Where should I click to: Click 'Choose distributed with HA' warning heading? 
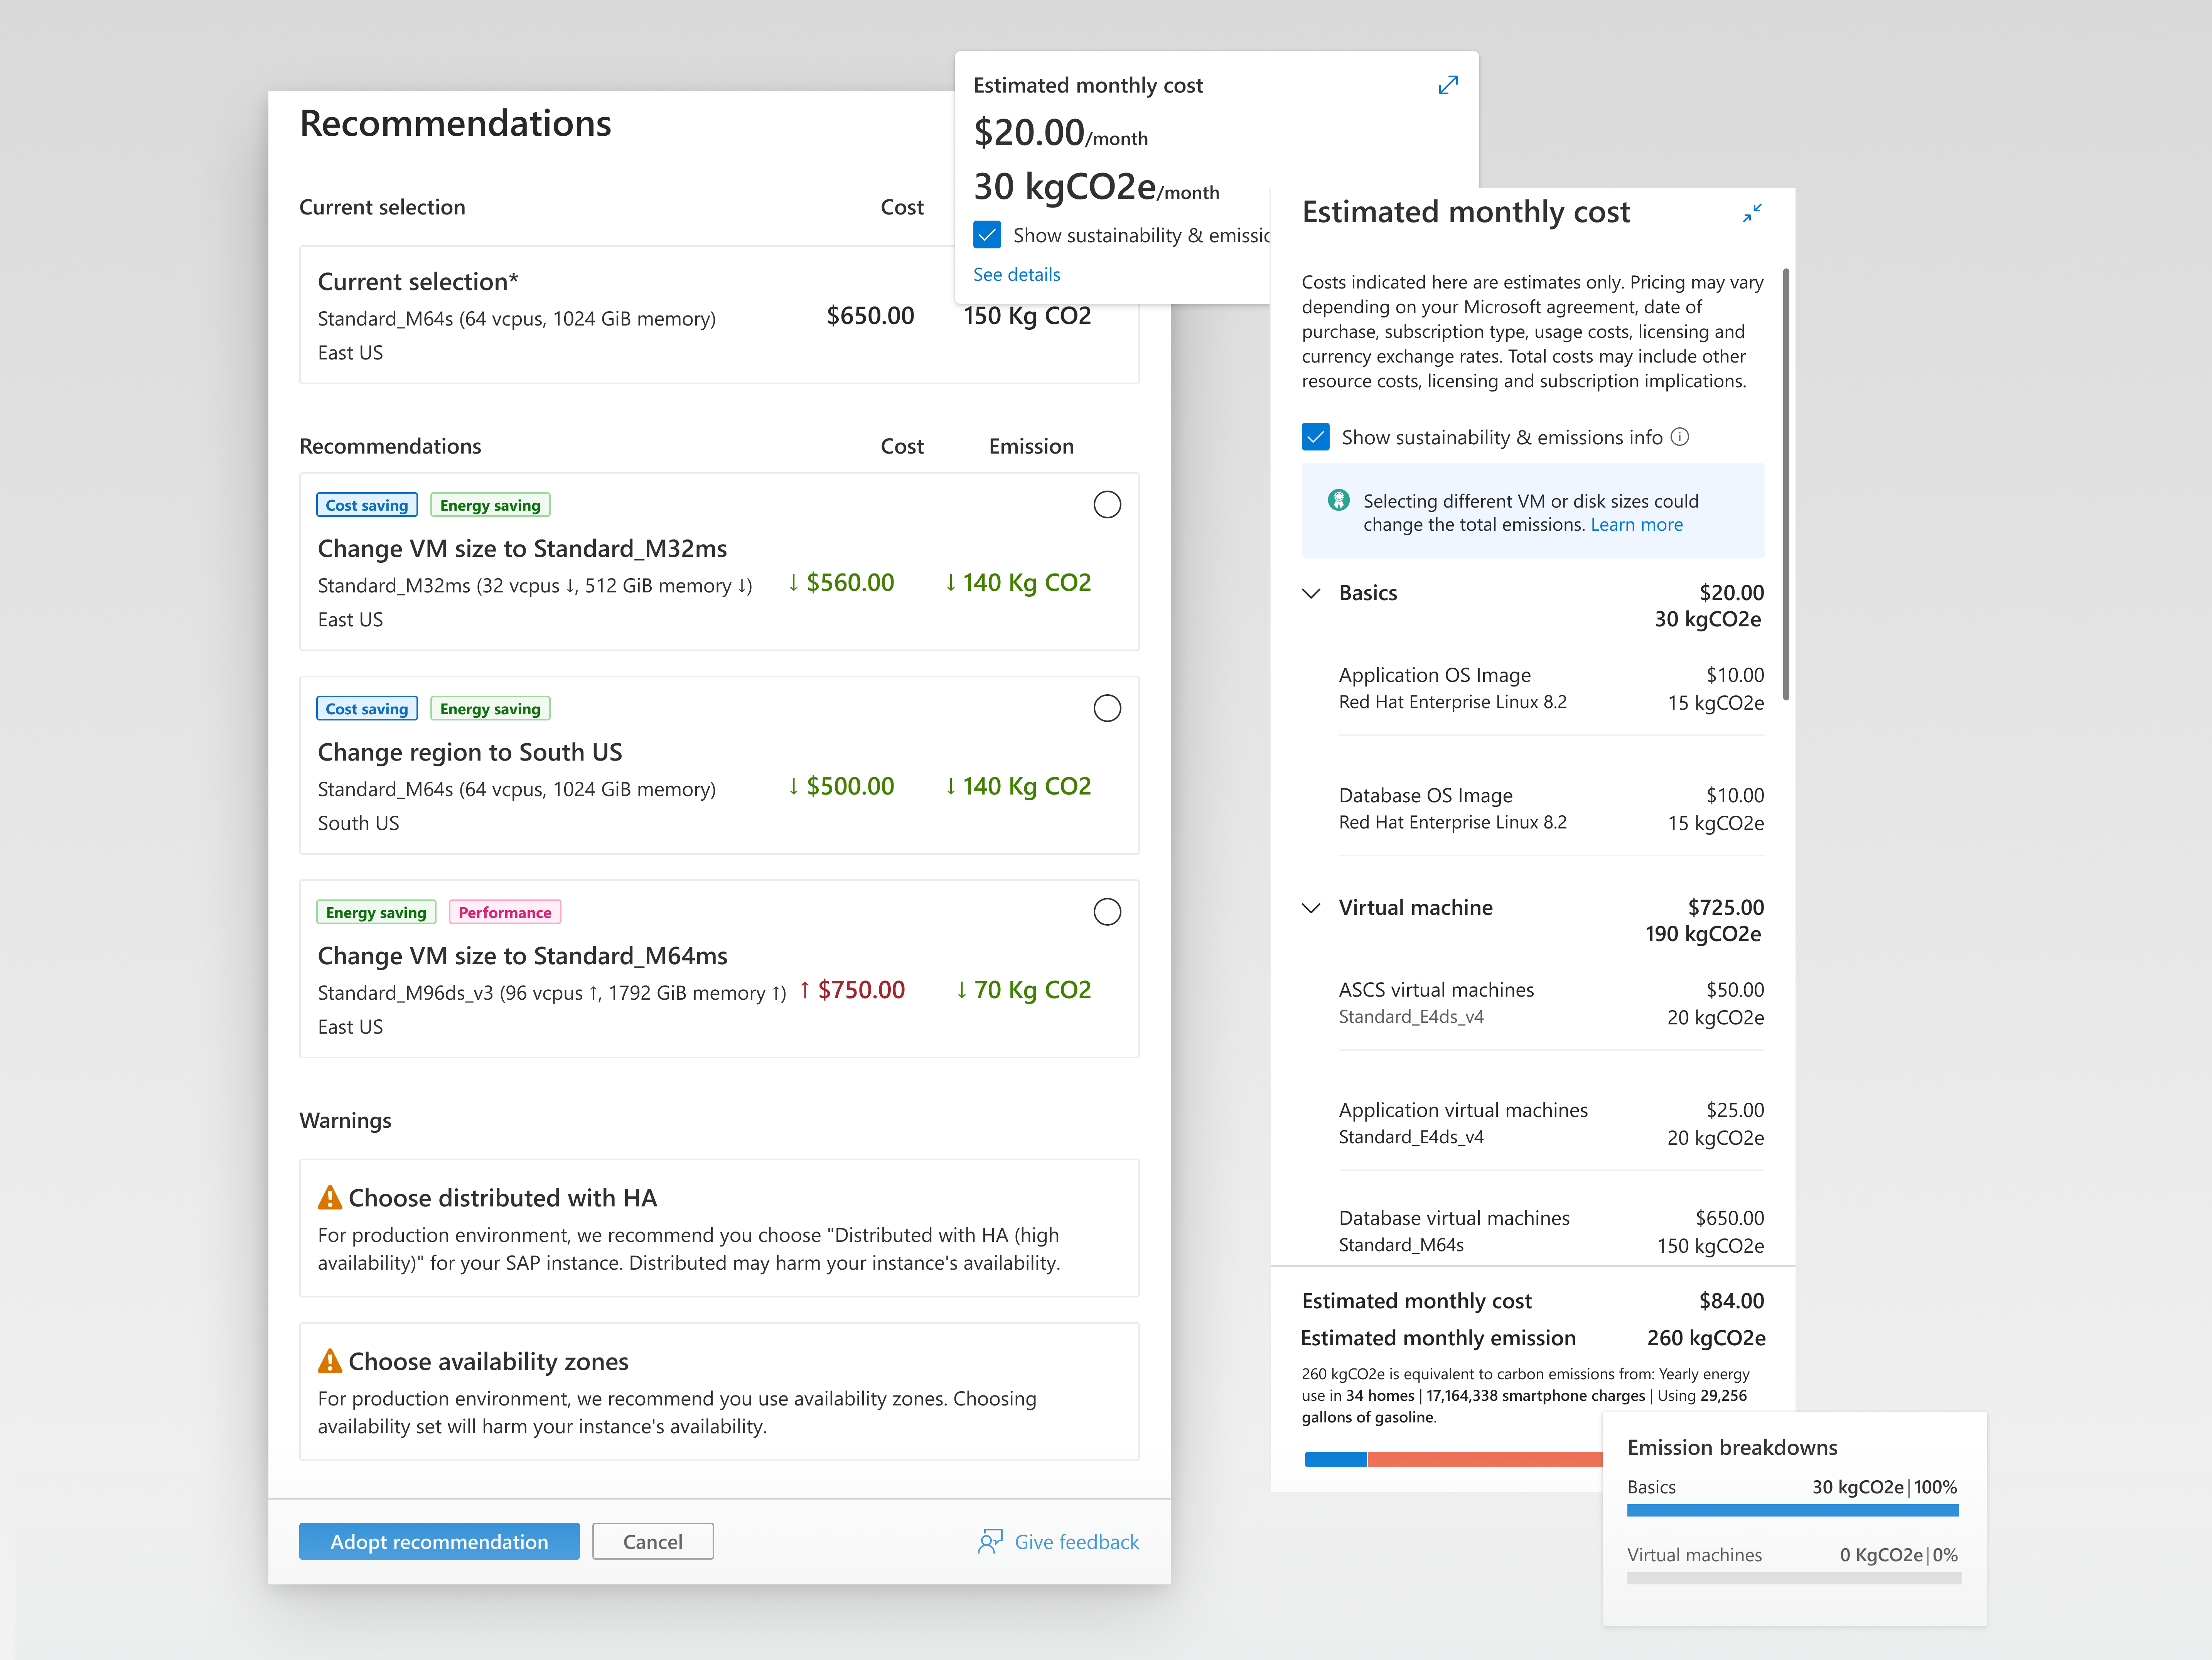click(x=502, y=1198)
